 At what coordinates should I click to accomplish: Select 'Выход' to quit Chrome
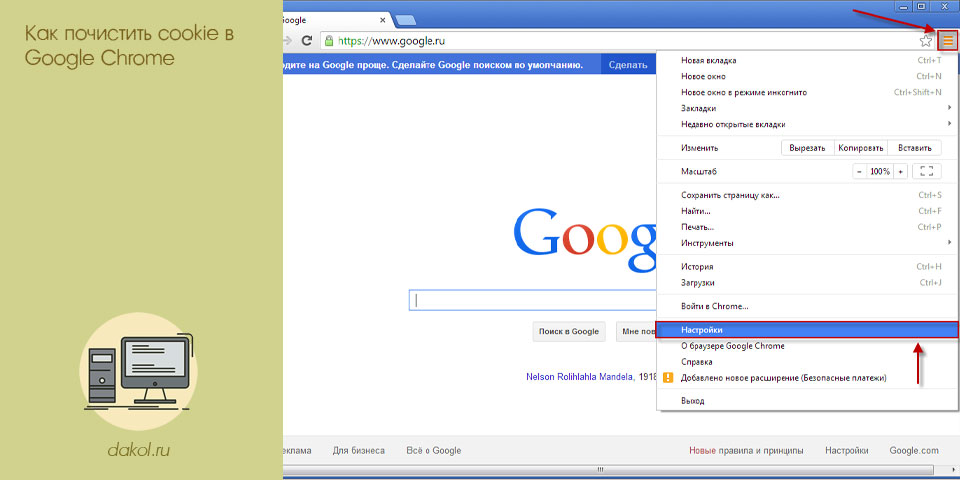807,401
